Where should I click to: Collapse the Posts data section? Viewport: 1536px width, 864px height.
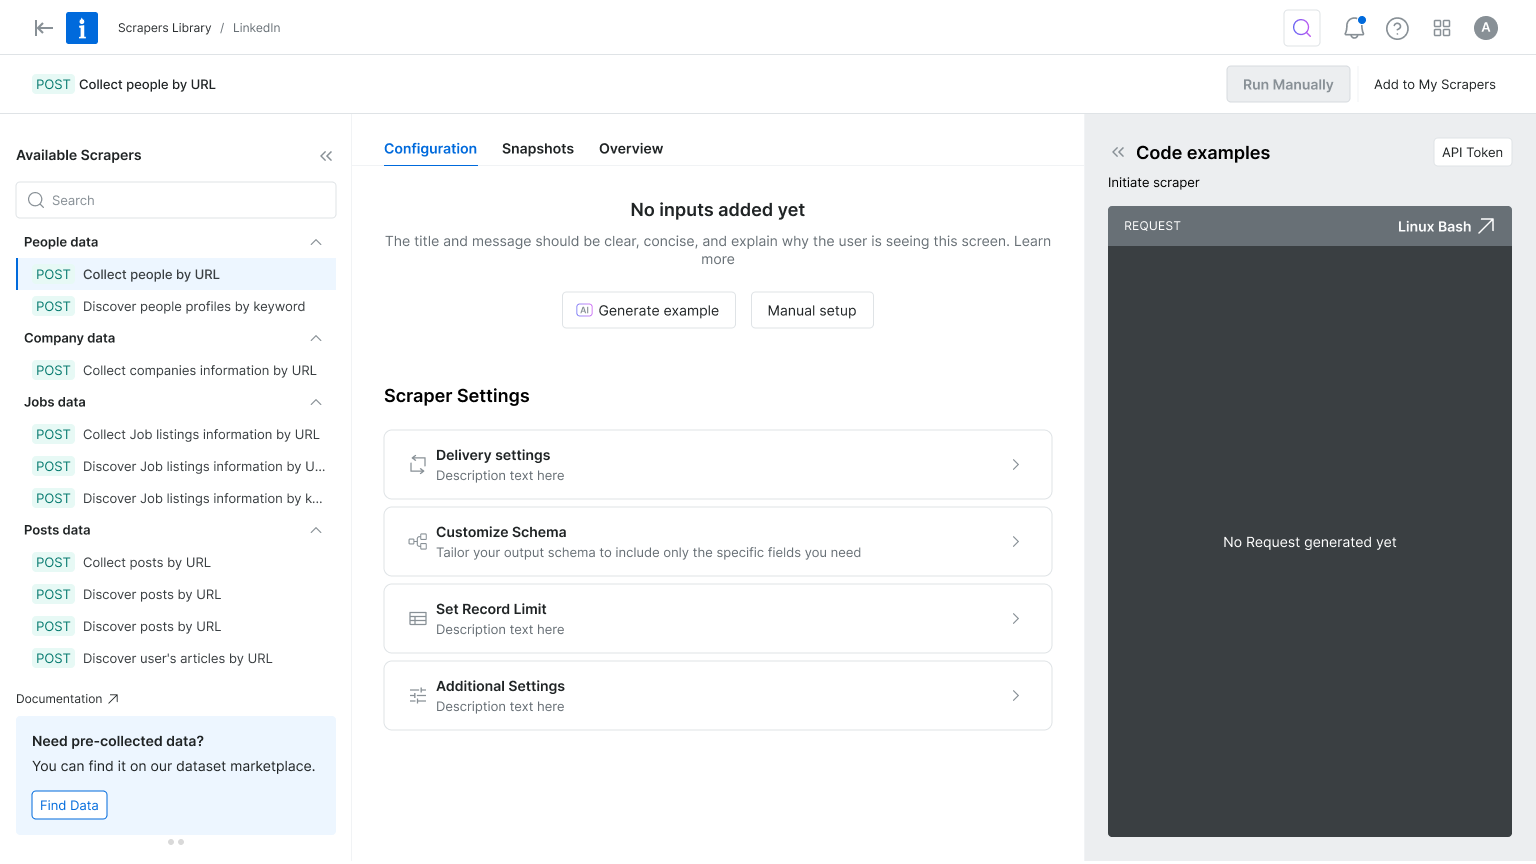(316, 530)
